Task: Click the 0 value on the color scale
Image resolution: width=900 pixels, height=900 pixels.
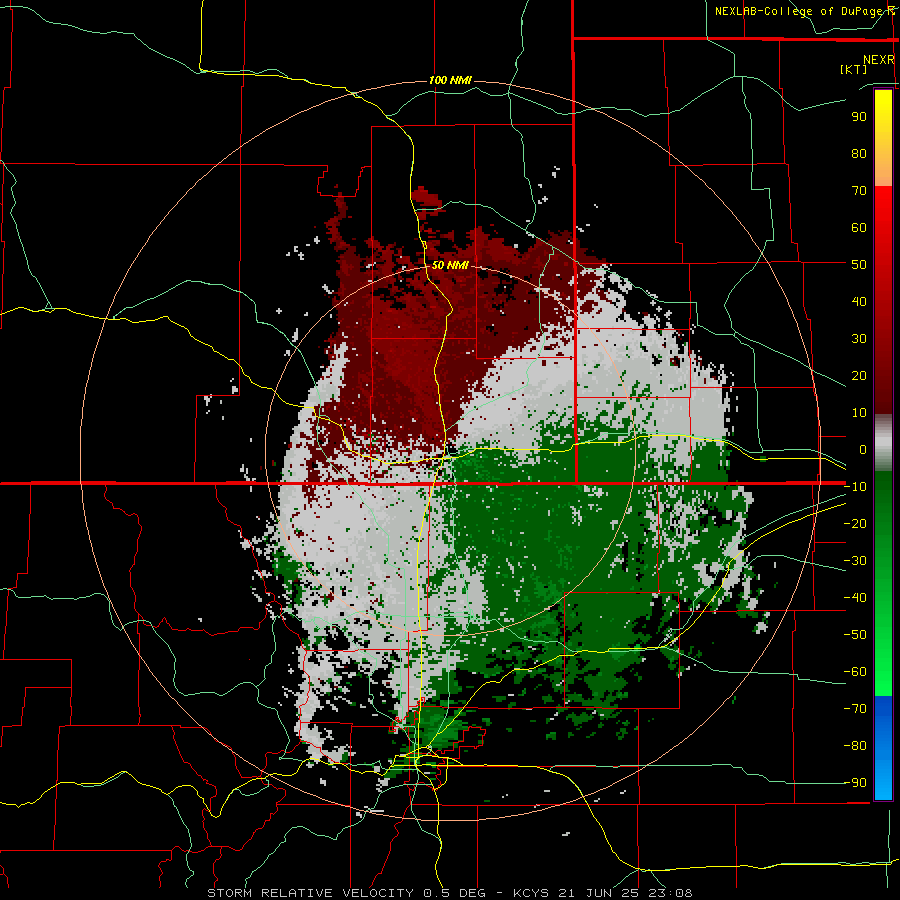Action: tap(863, 450)
